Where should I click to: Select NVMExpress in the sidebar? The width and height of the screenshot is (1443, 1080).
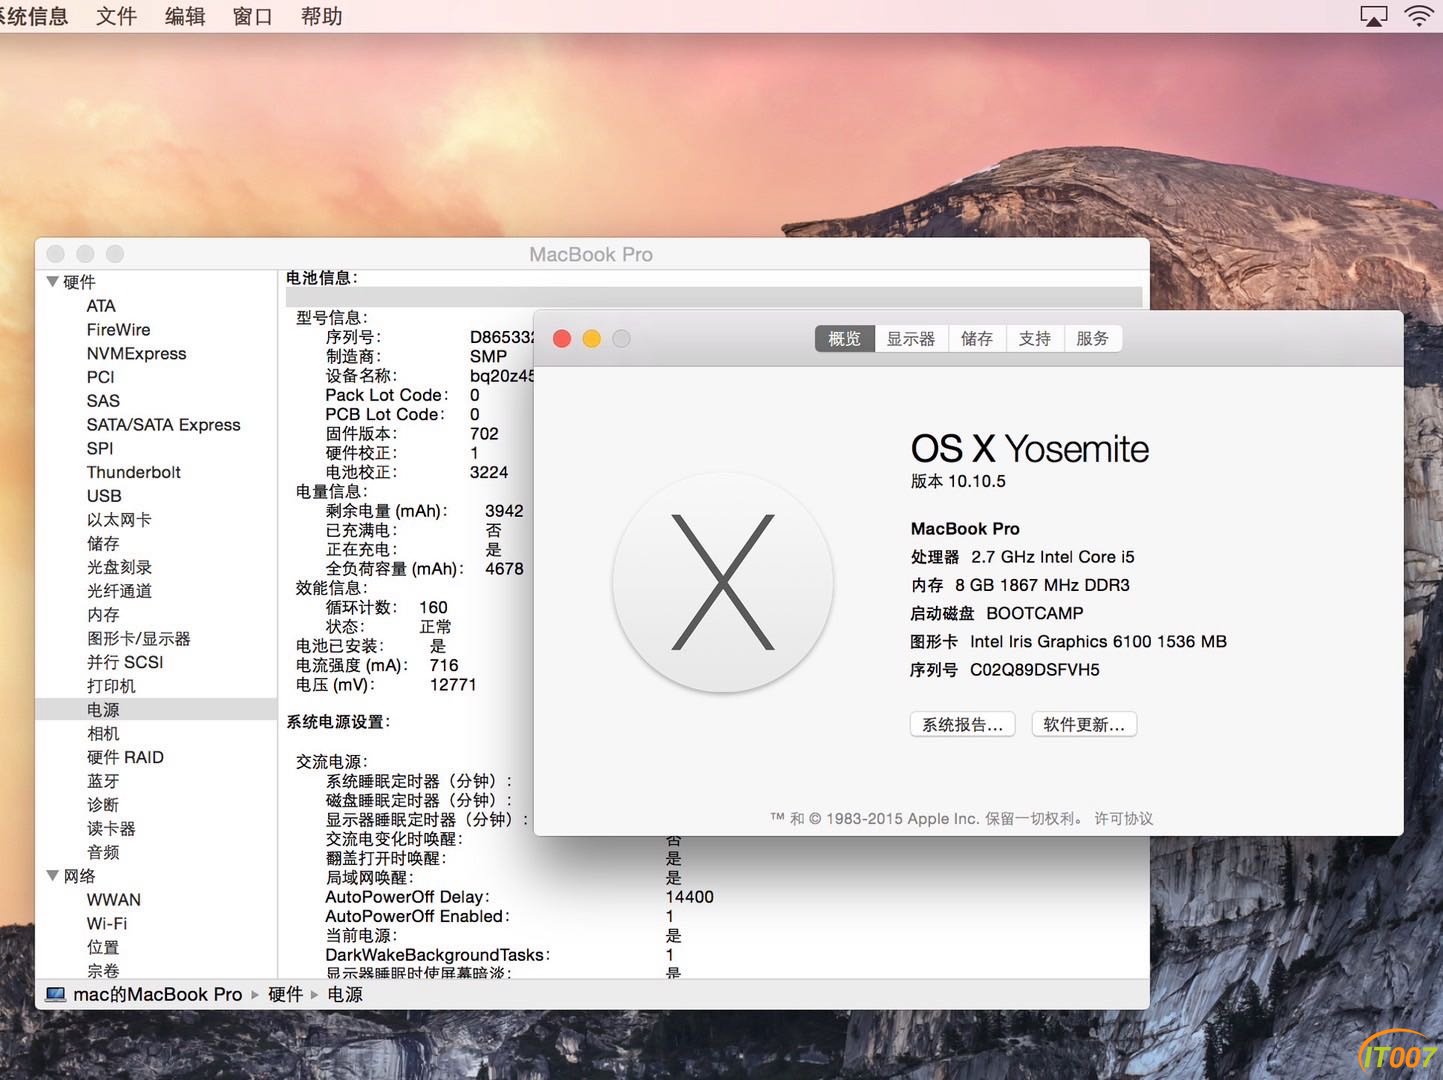pos(136,354)
